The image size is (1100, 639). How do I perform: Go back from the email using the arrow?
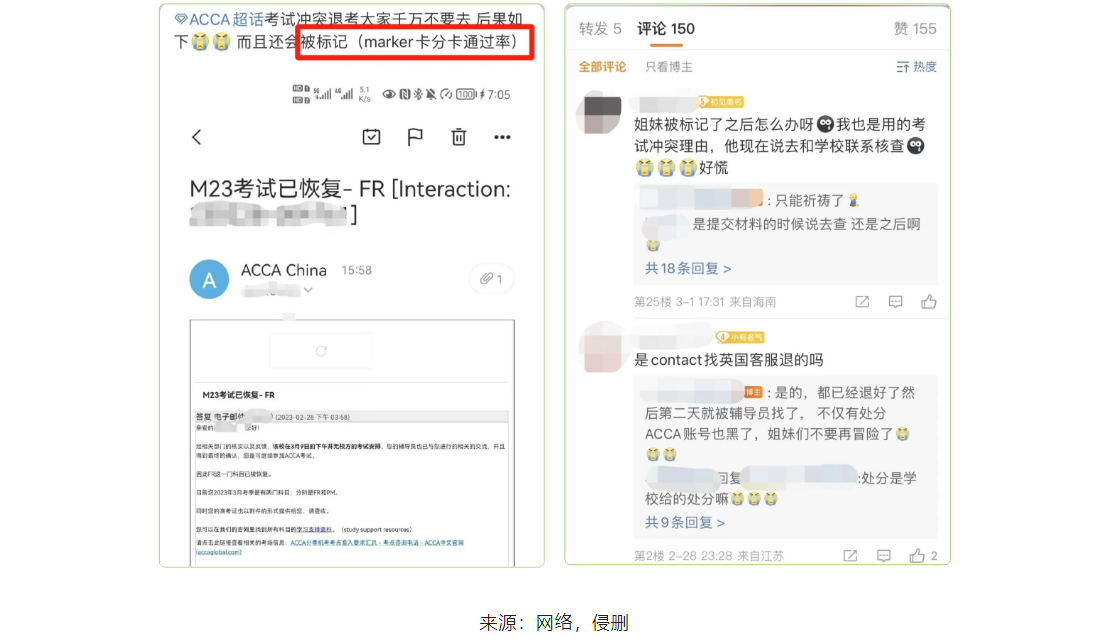(196, 137)
